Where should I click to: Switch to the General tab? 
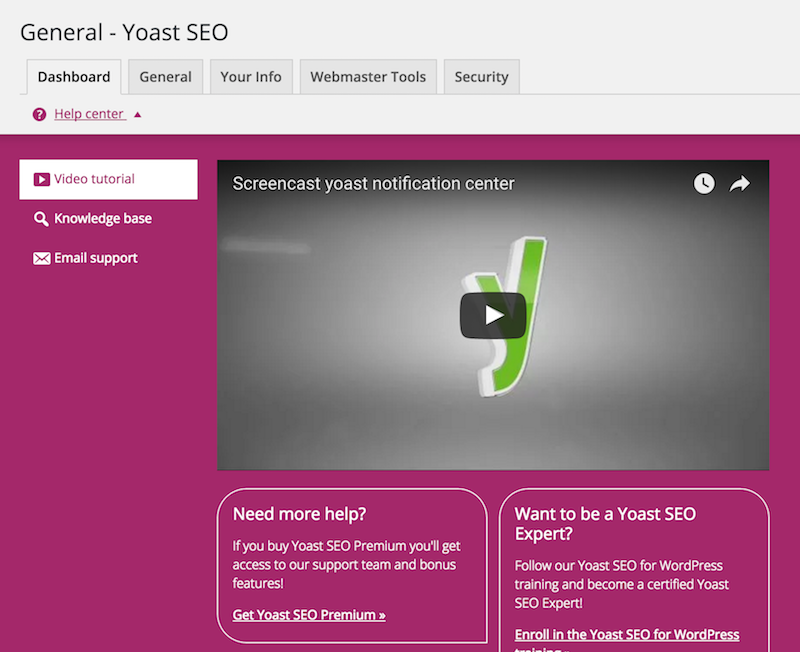pyautogui.click(x=166, y=77)
